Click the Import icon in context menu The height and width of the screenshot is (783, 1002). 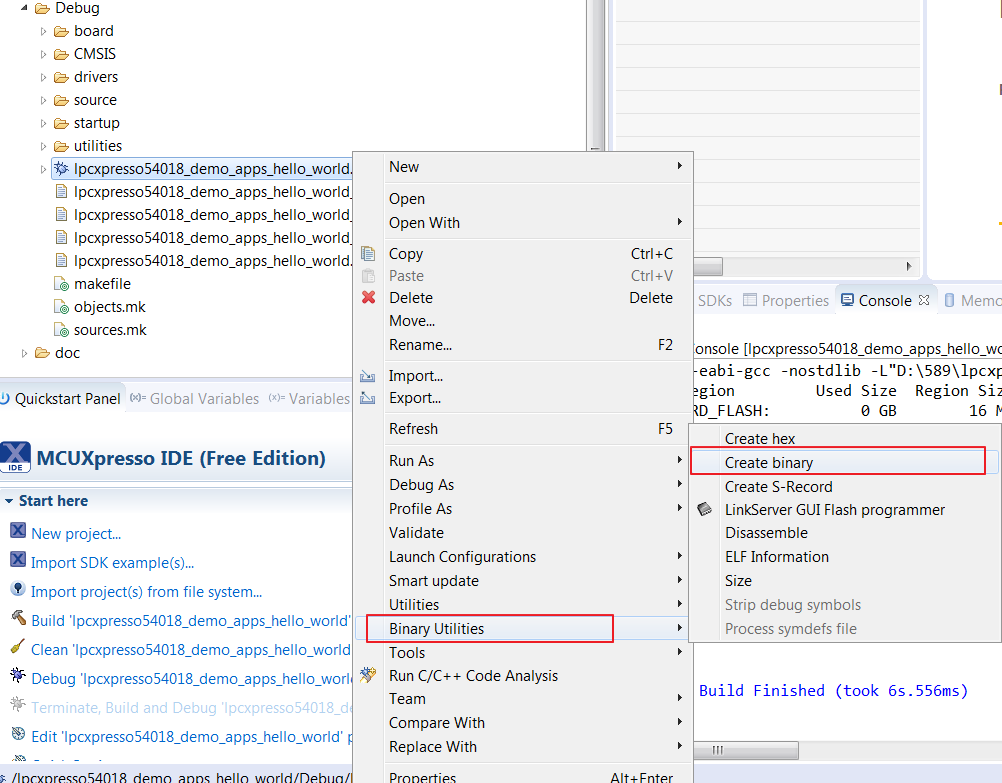coord(368,376)
